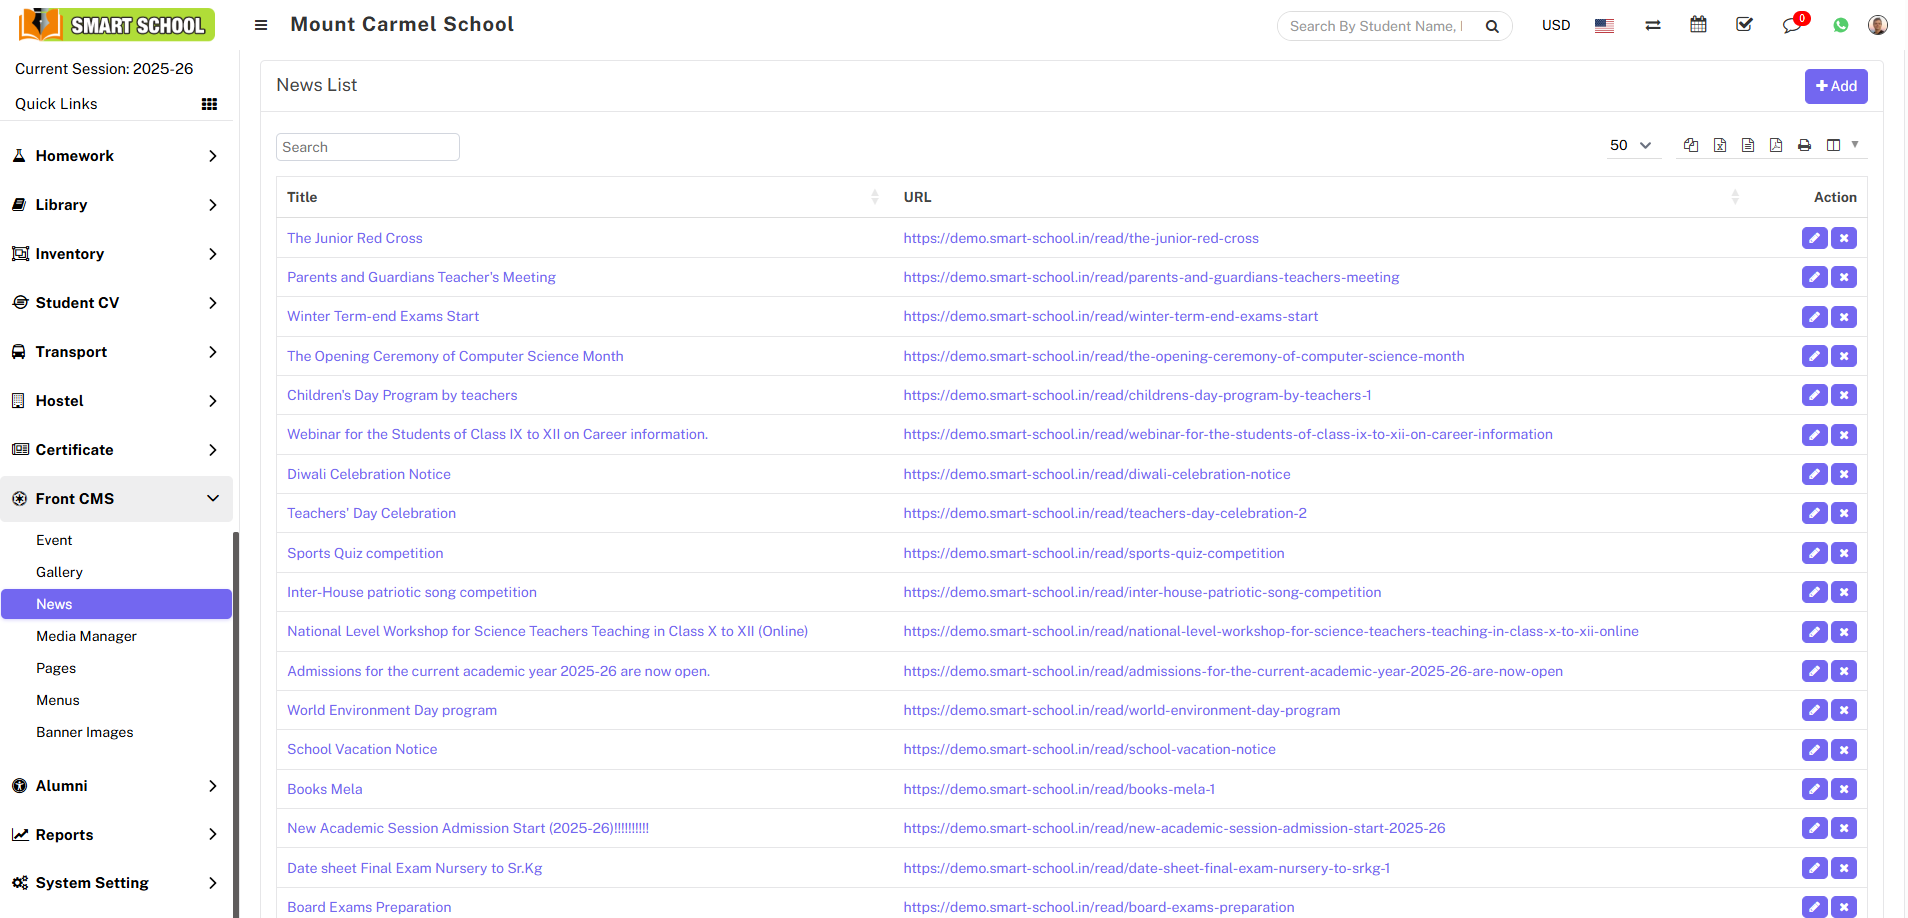
Task: Open the Winter Term-end Exams Start link
Action: (x=382, y=316)
